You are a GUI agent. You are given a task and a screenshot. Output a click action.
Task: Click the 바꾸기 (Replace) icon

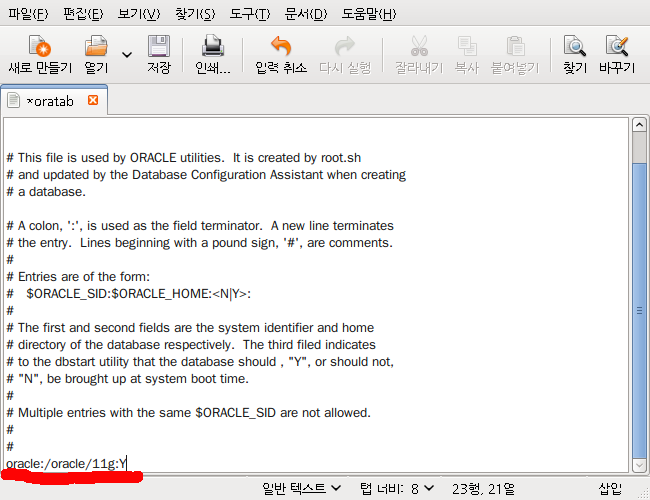(x=617, y=46)
